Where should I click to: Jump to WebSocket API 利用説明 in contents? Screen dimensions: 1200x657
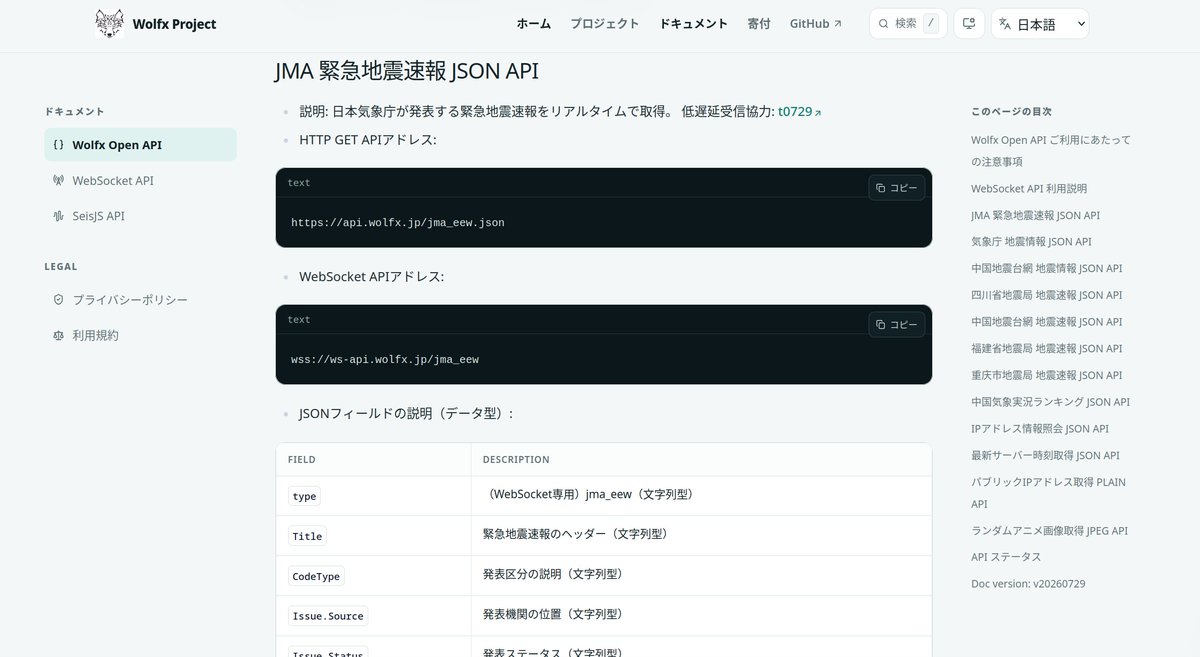point(1029,188)
